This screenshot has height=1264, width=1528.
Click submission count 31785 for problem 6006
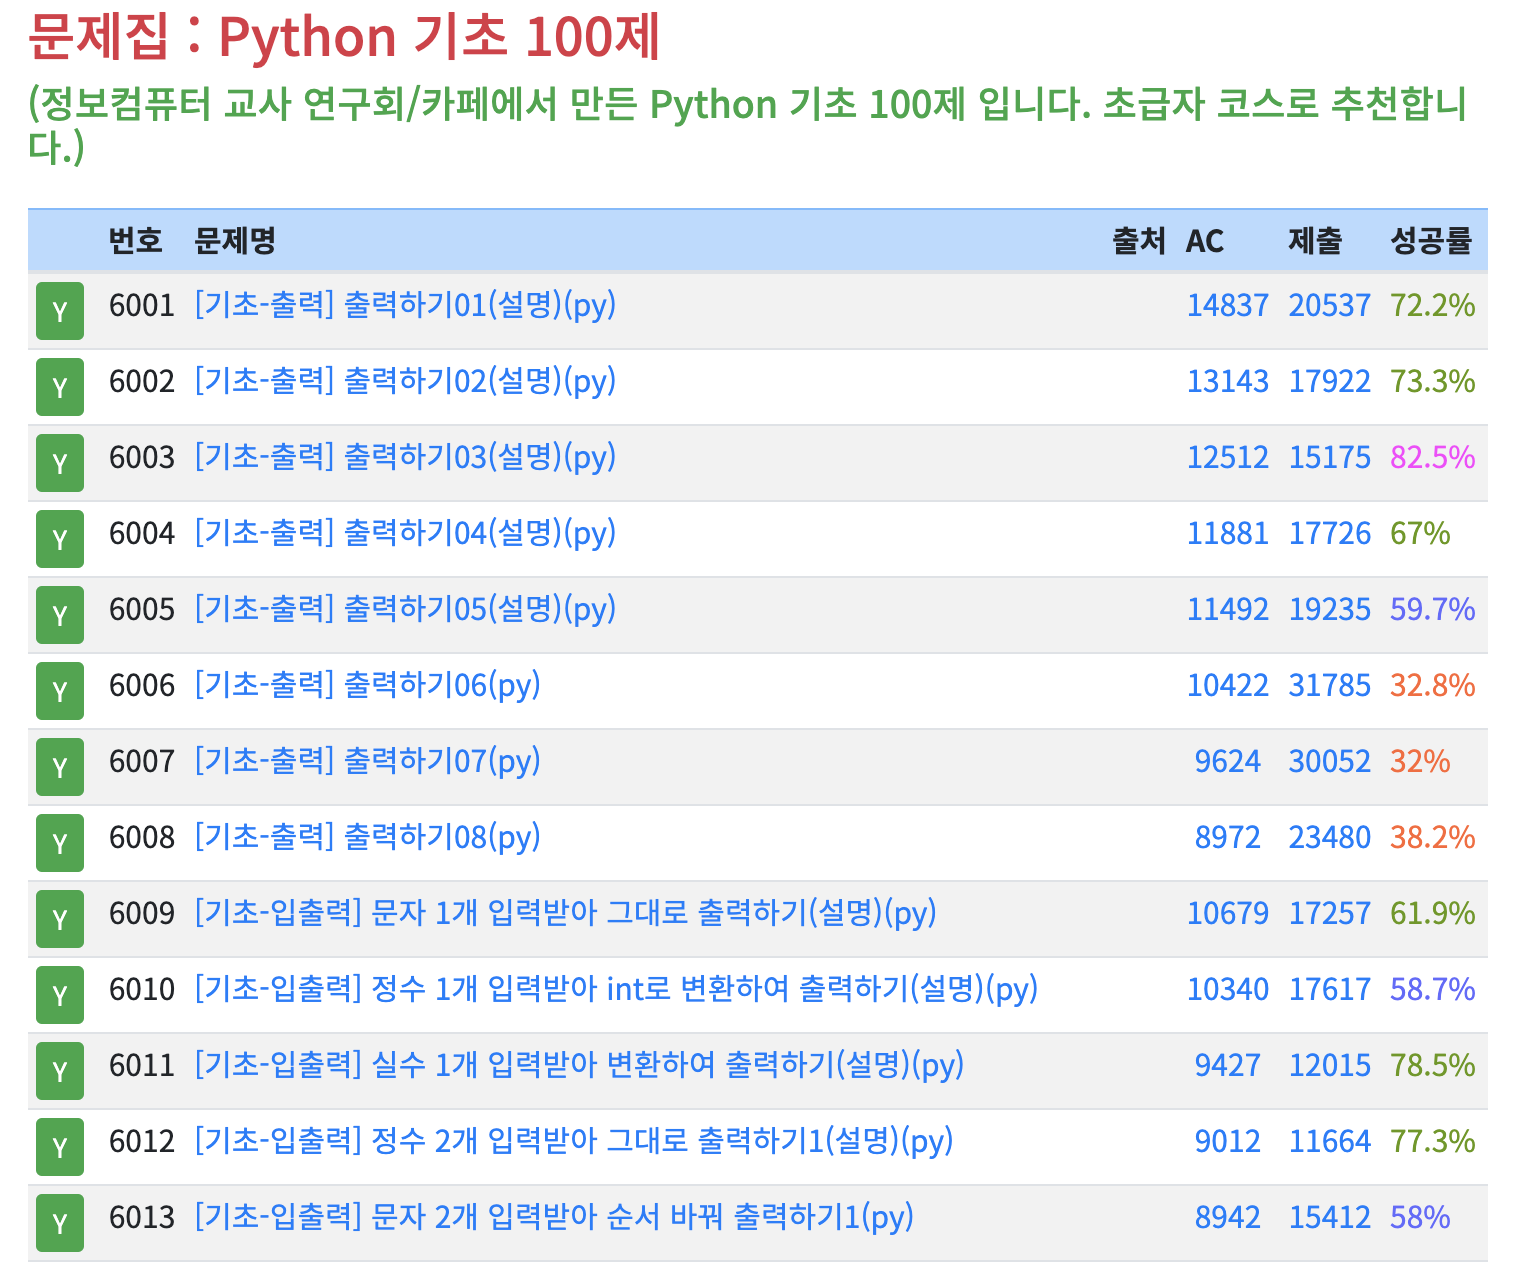pyautogui.click(x=1329, y=685)
